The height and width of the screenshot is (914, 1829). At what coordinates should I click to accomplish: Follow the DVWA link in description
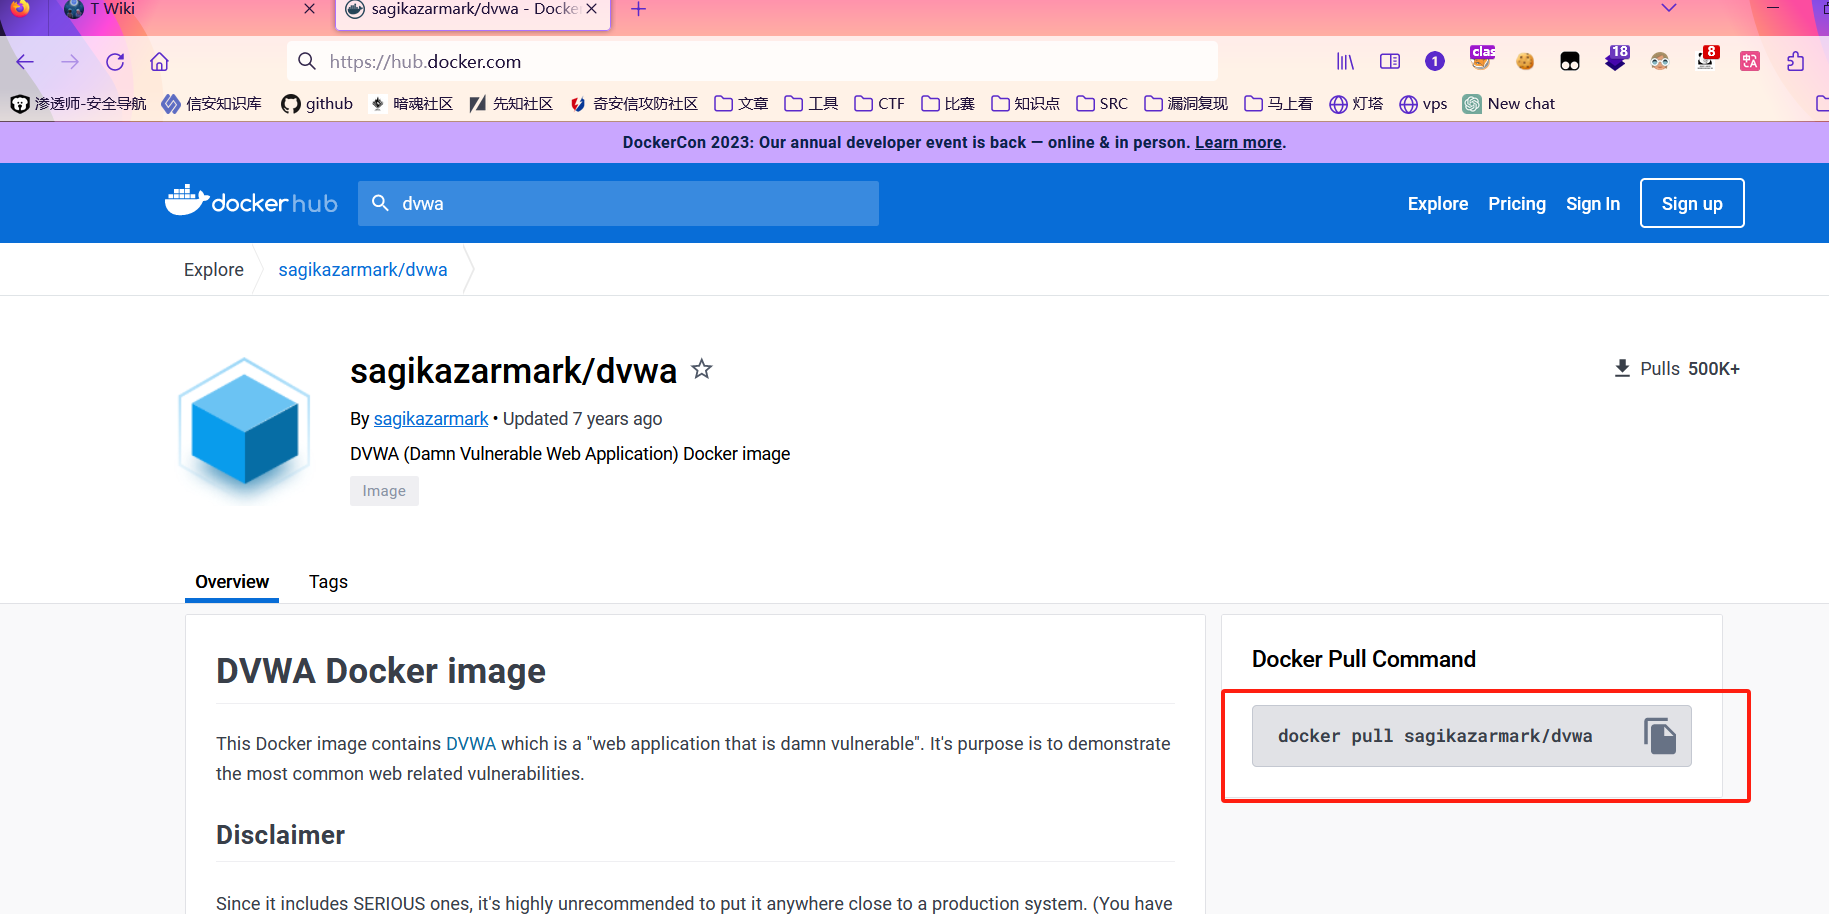(x=471, y=744)
